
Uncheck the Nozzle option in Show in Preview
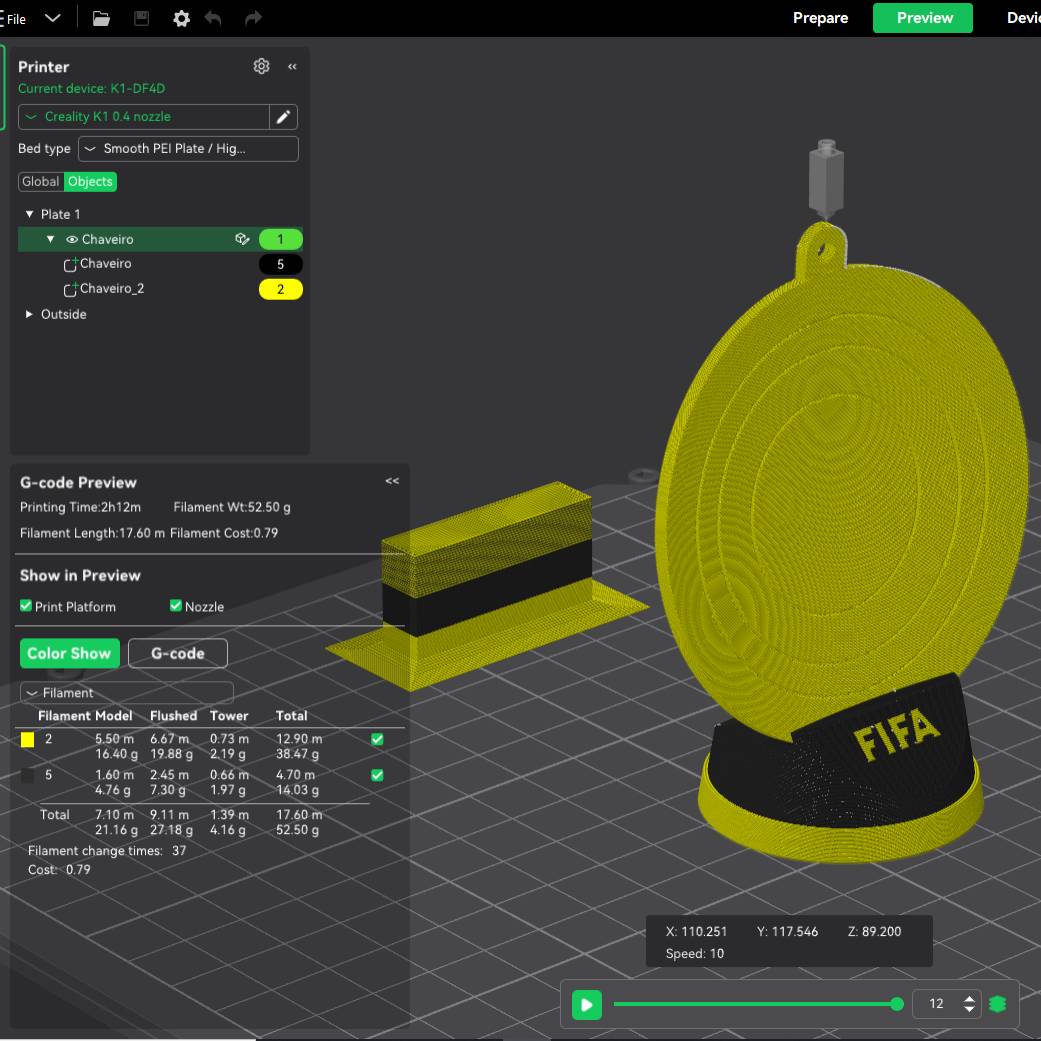click(175, 605)
